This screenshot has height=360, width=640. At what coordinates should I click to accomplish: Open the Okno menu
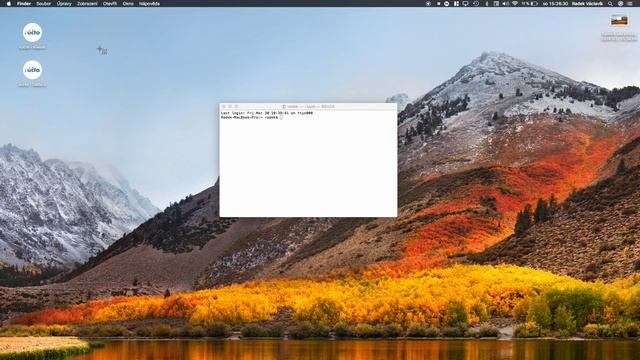pos(128,4)
